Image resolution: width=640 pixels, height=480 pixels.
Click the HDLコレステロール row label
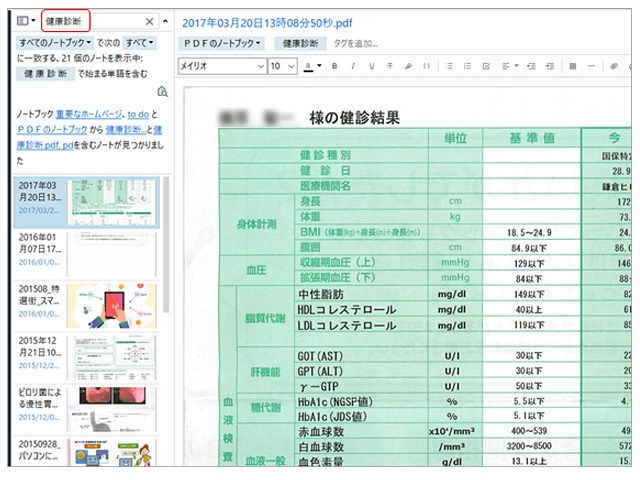[347, 310]
